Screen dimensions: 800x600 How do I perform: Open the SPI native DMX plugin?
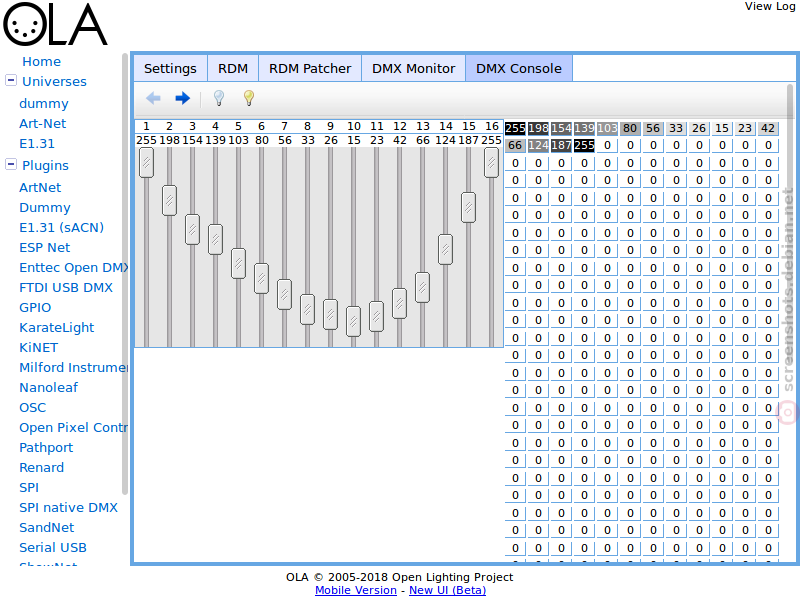(x=68, y=508)
